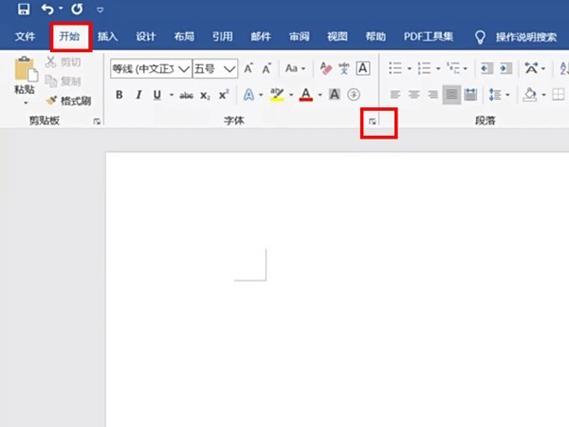Select the 开始 ribbon tab
The width and height of the screenshot is (569, 427).
coord(69,36)
